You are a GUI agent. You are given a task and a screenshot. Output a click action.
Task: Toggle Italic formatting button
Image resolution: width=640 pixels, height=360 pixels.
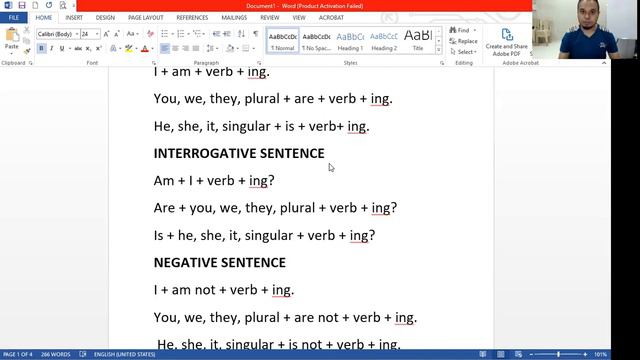click(51, 49)
